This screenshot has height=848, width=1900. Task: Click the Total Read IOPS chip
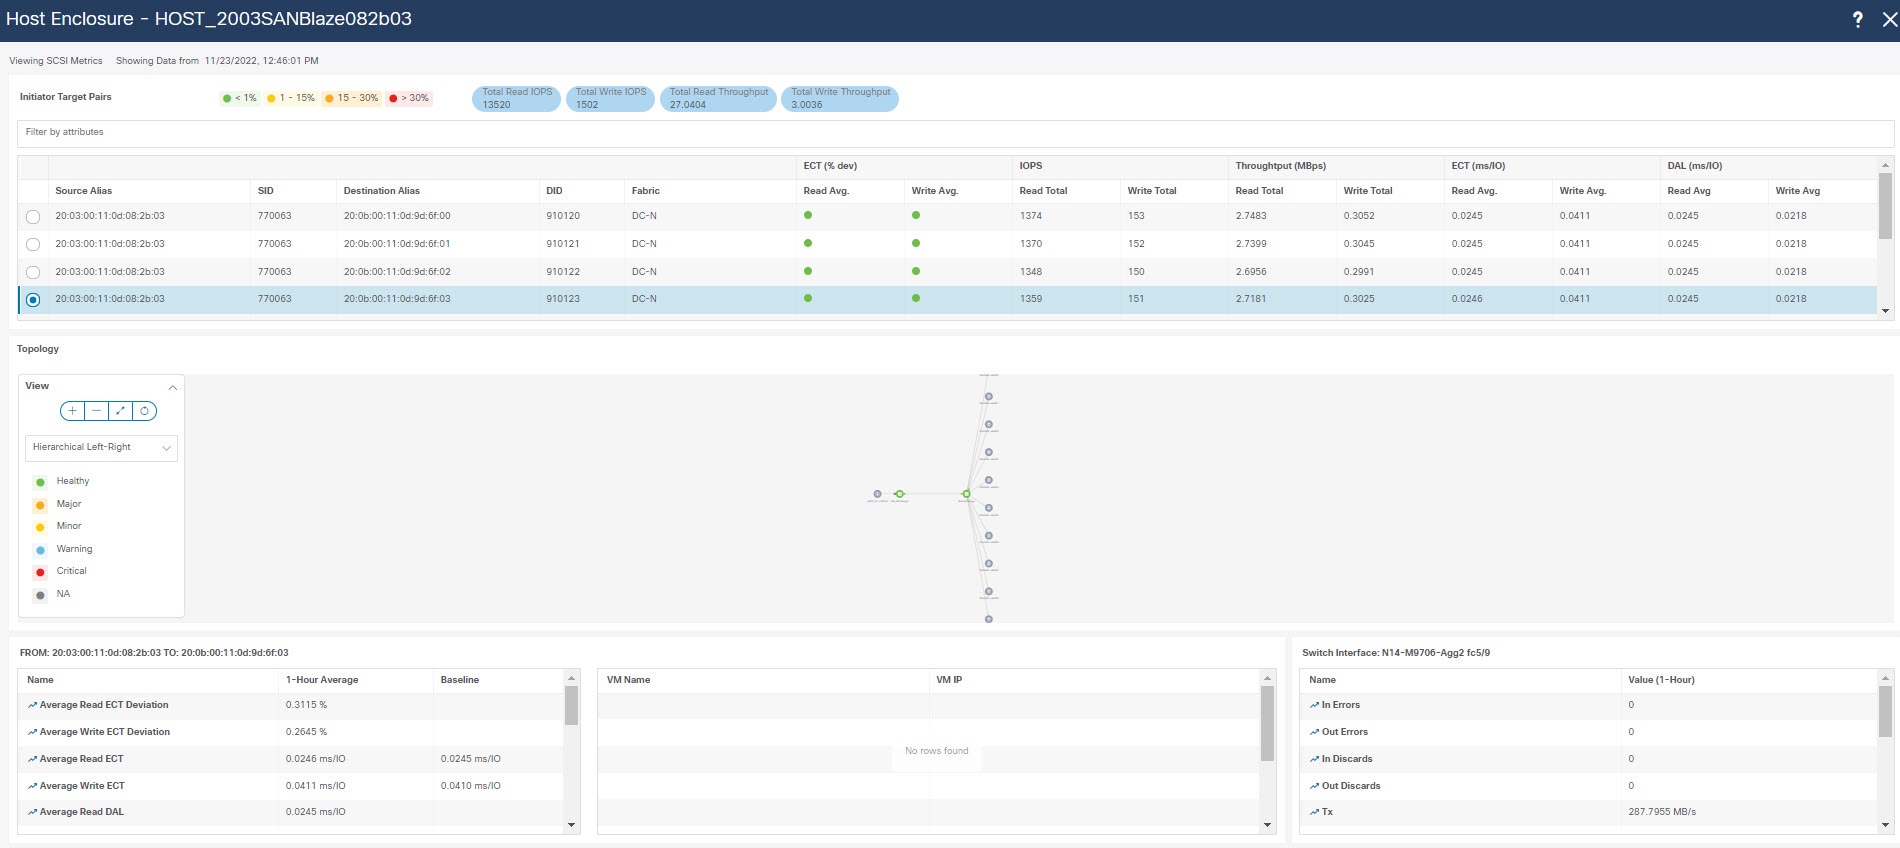tap(516, 98)
